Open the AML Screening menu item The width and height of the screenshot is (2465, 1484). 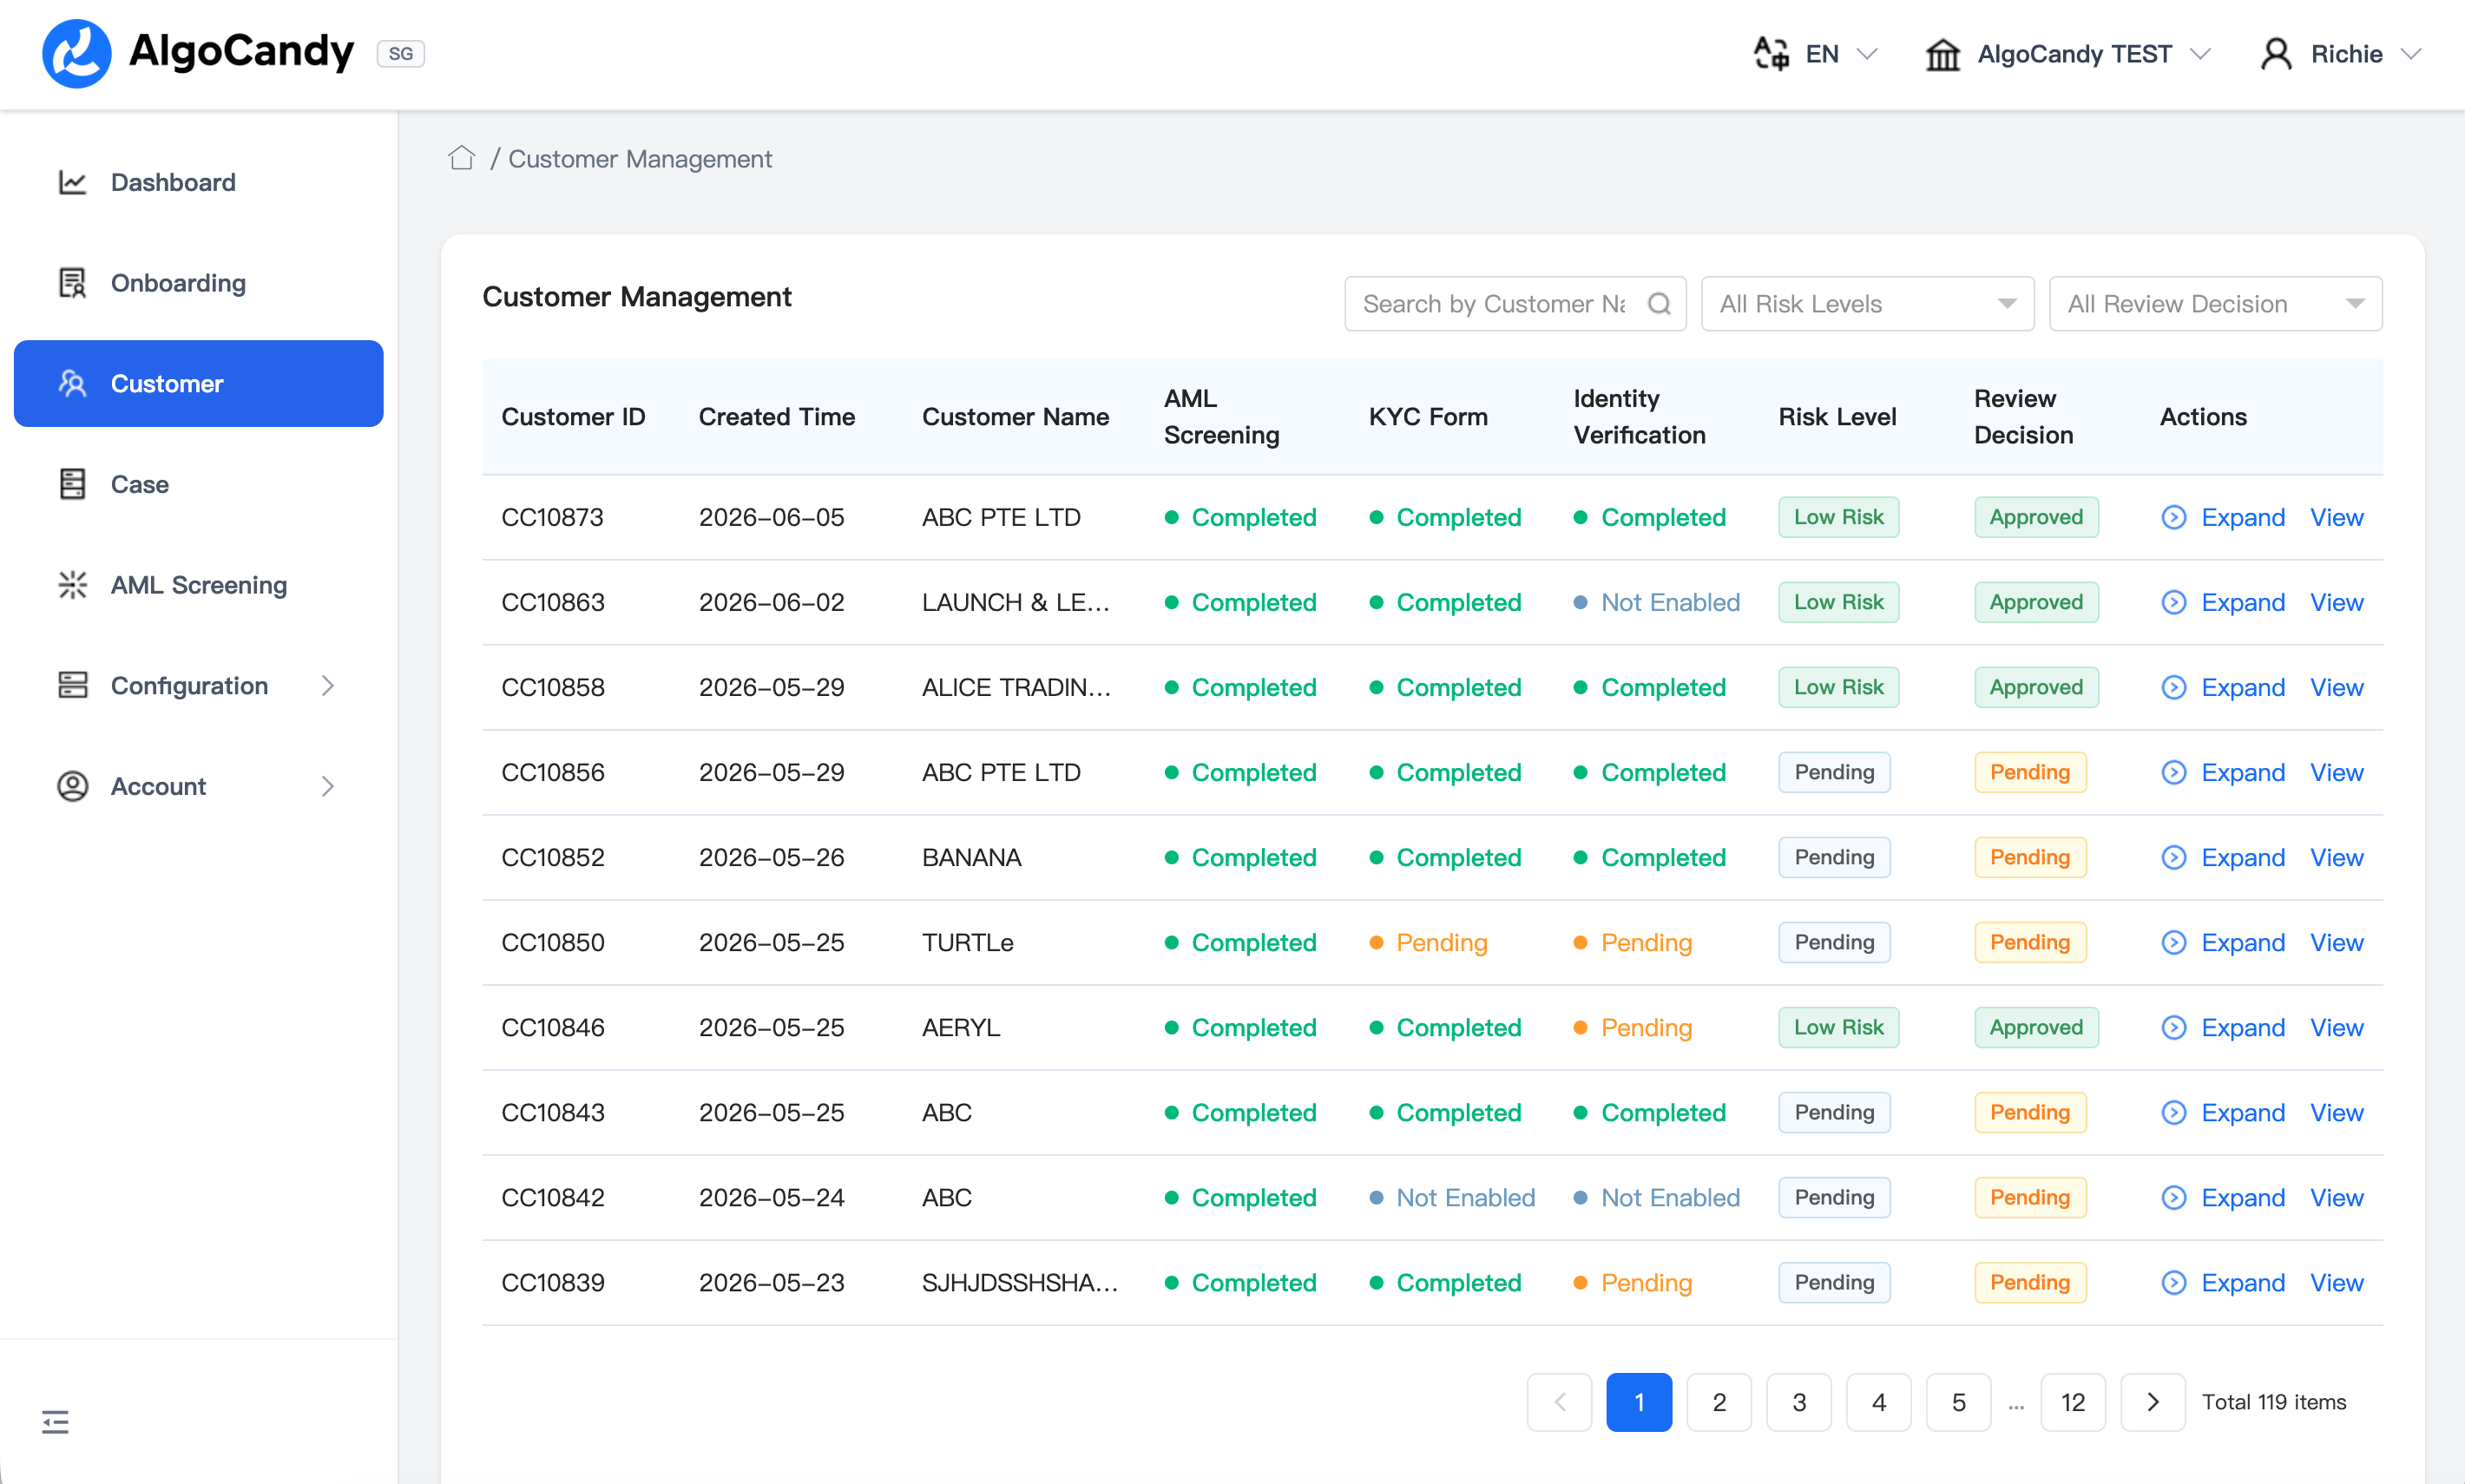[x=198, y=585]
